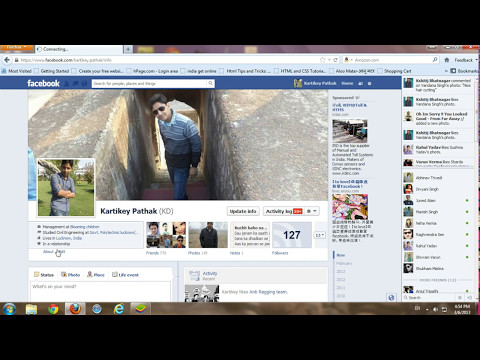Viewport: 480px width, 360px height.
Task: Select Now in the timeline navigator
Action: (x=341, y=255)
